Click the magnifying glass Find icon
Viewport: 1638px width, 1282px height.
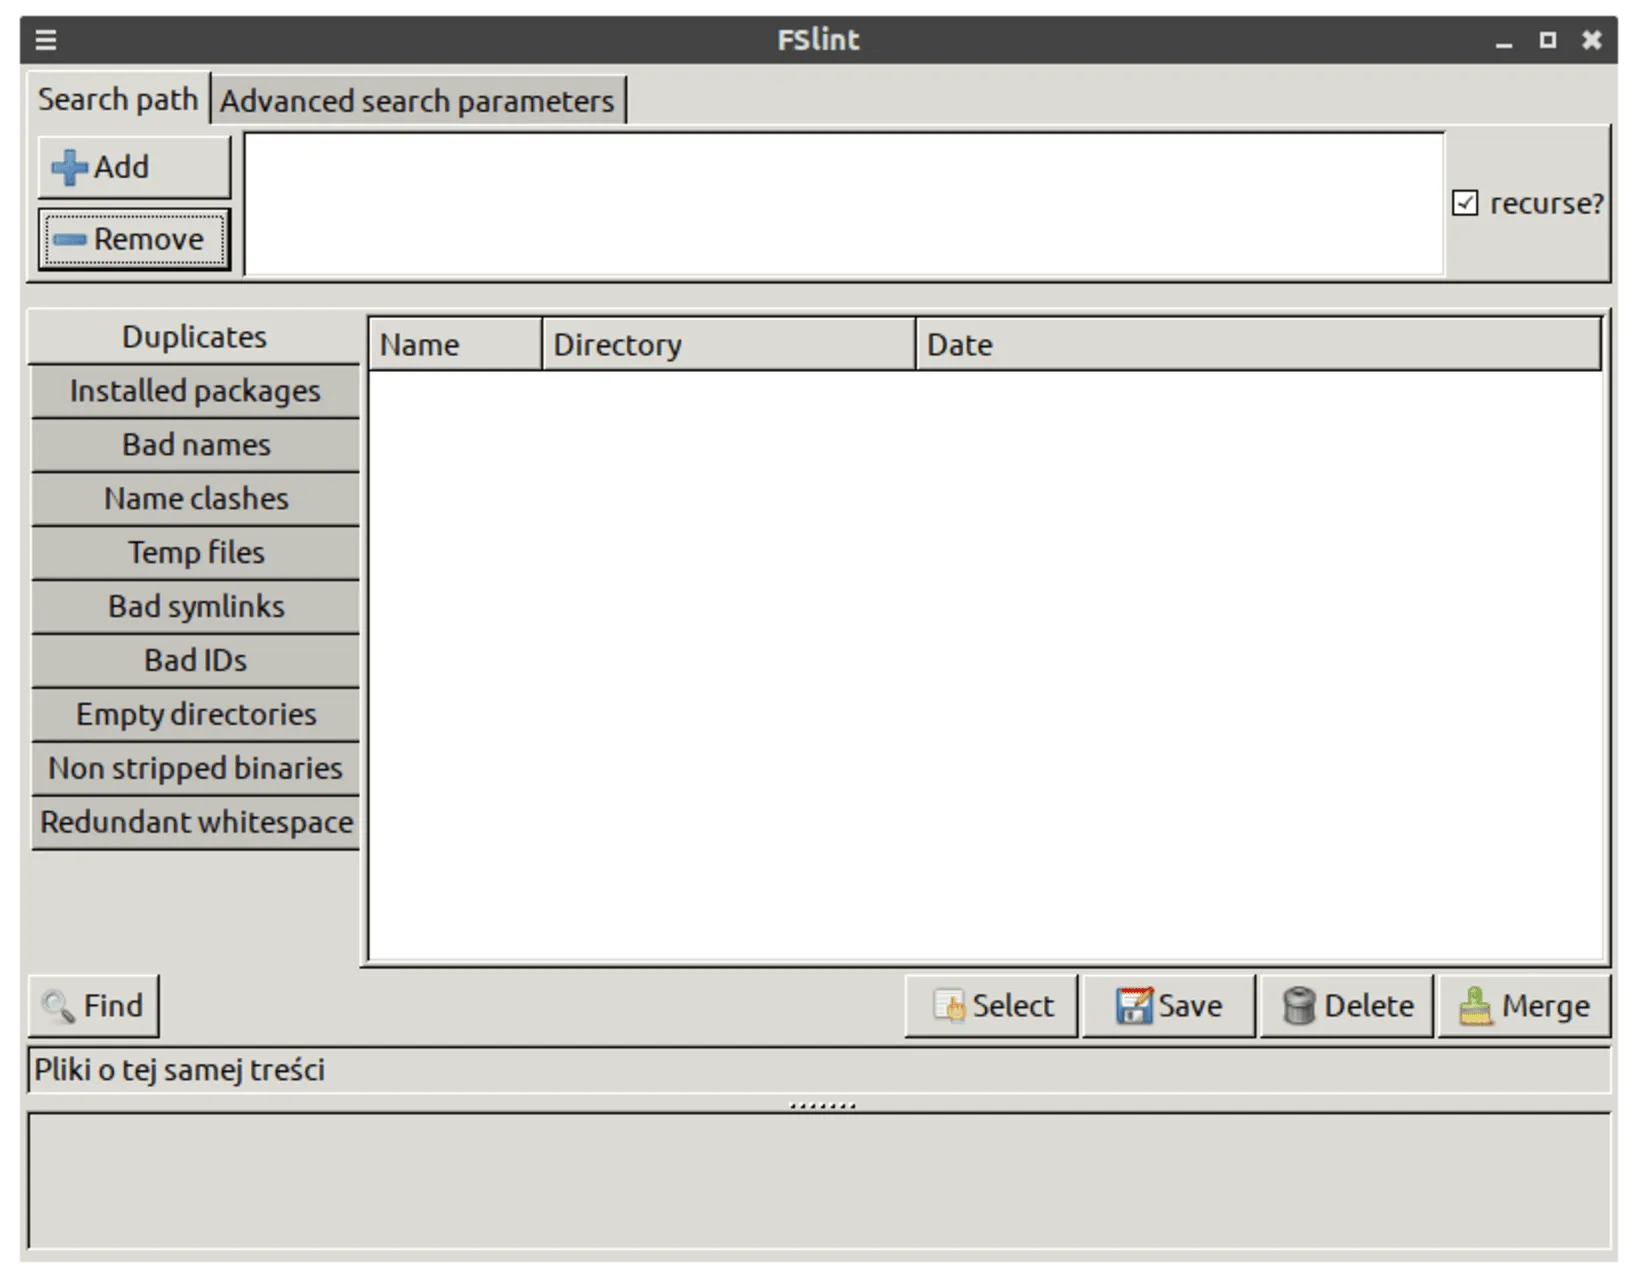[57, 1006]
